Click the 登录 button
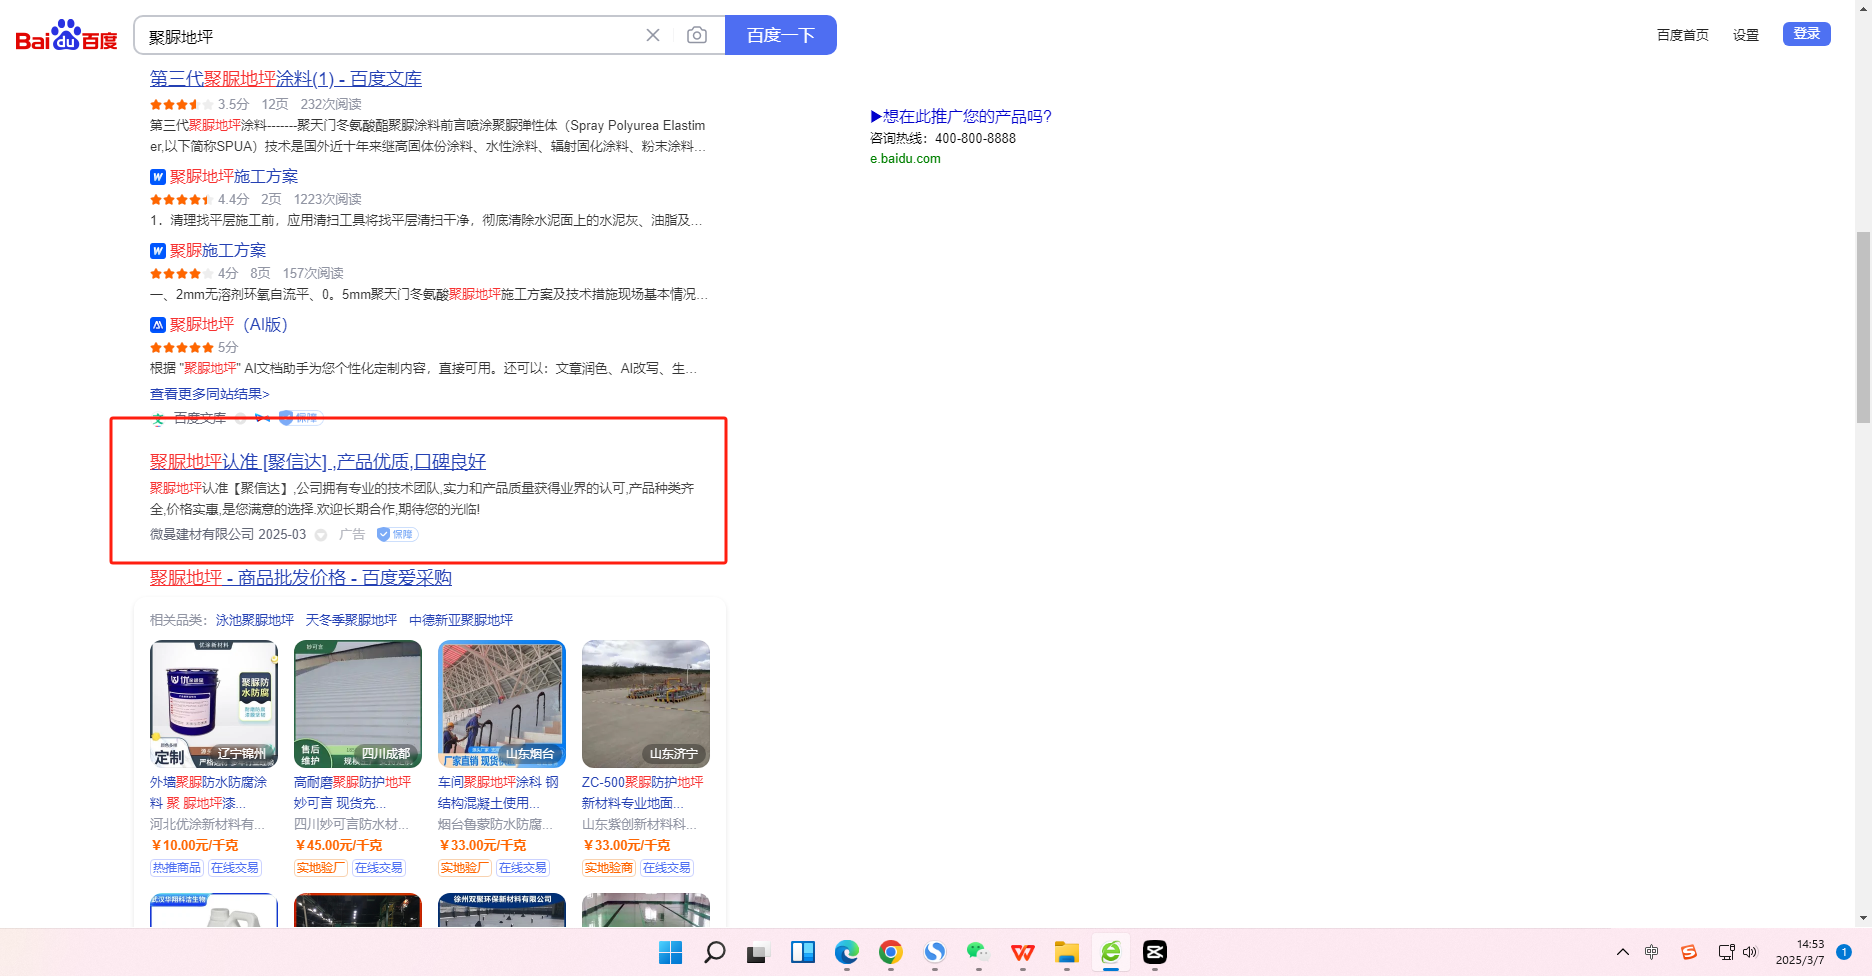The width and height of the screenshot is (1872, 976). click(1807, 34)
